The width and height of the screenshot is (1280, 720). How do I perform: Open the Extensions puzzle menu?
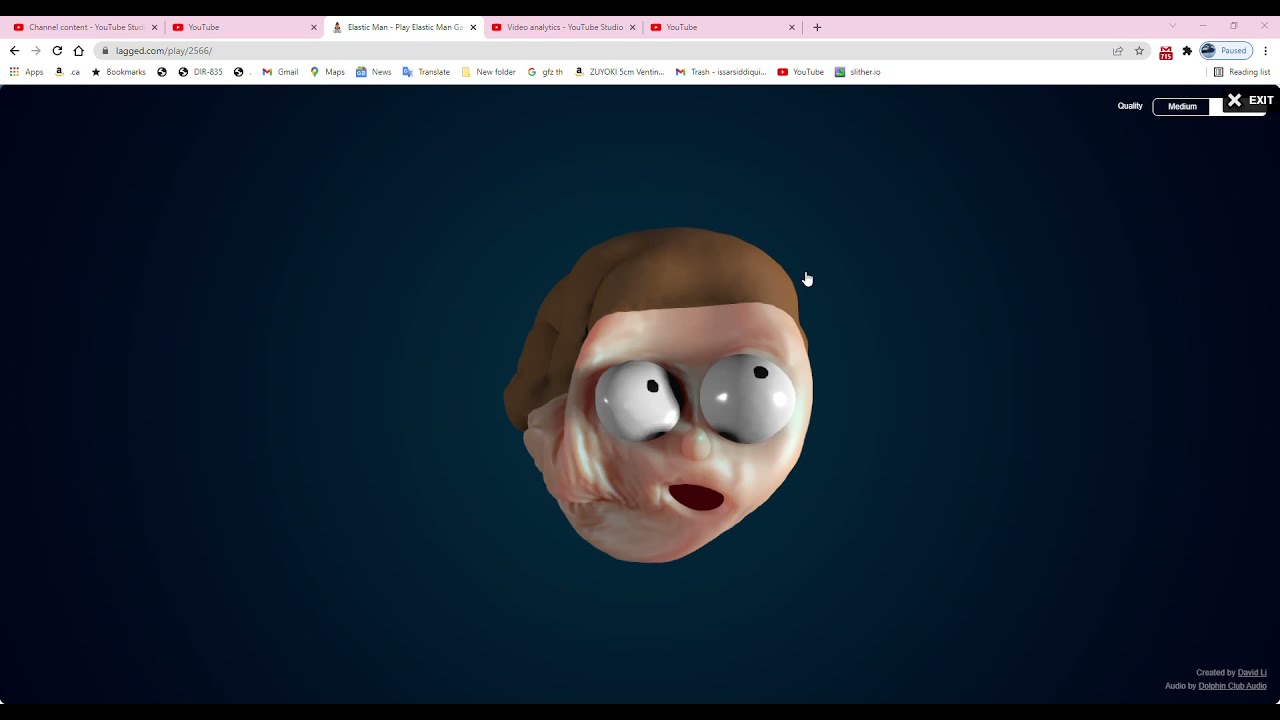[1187, 51]
